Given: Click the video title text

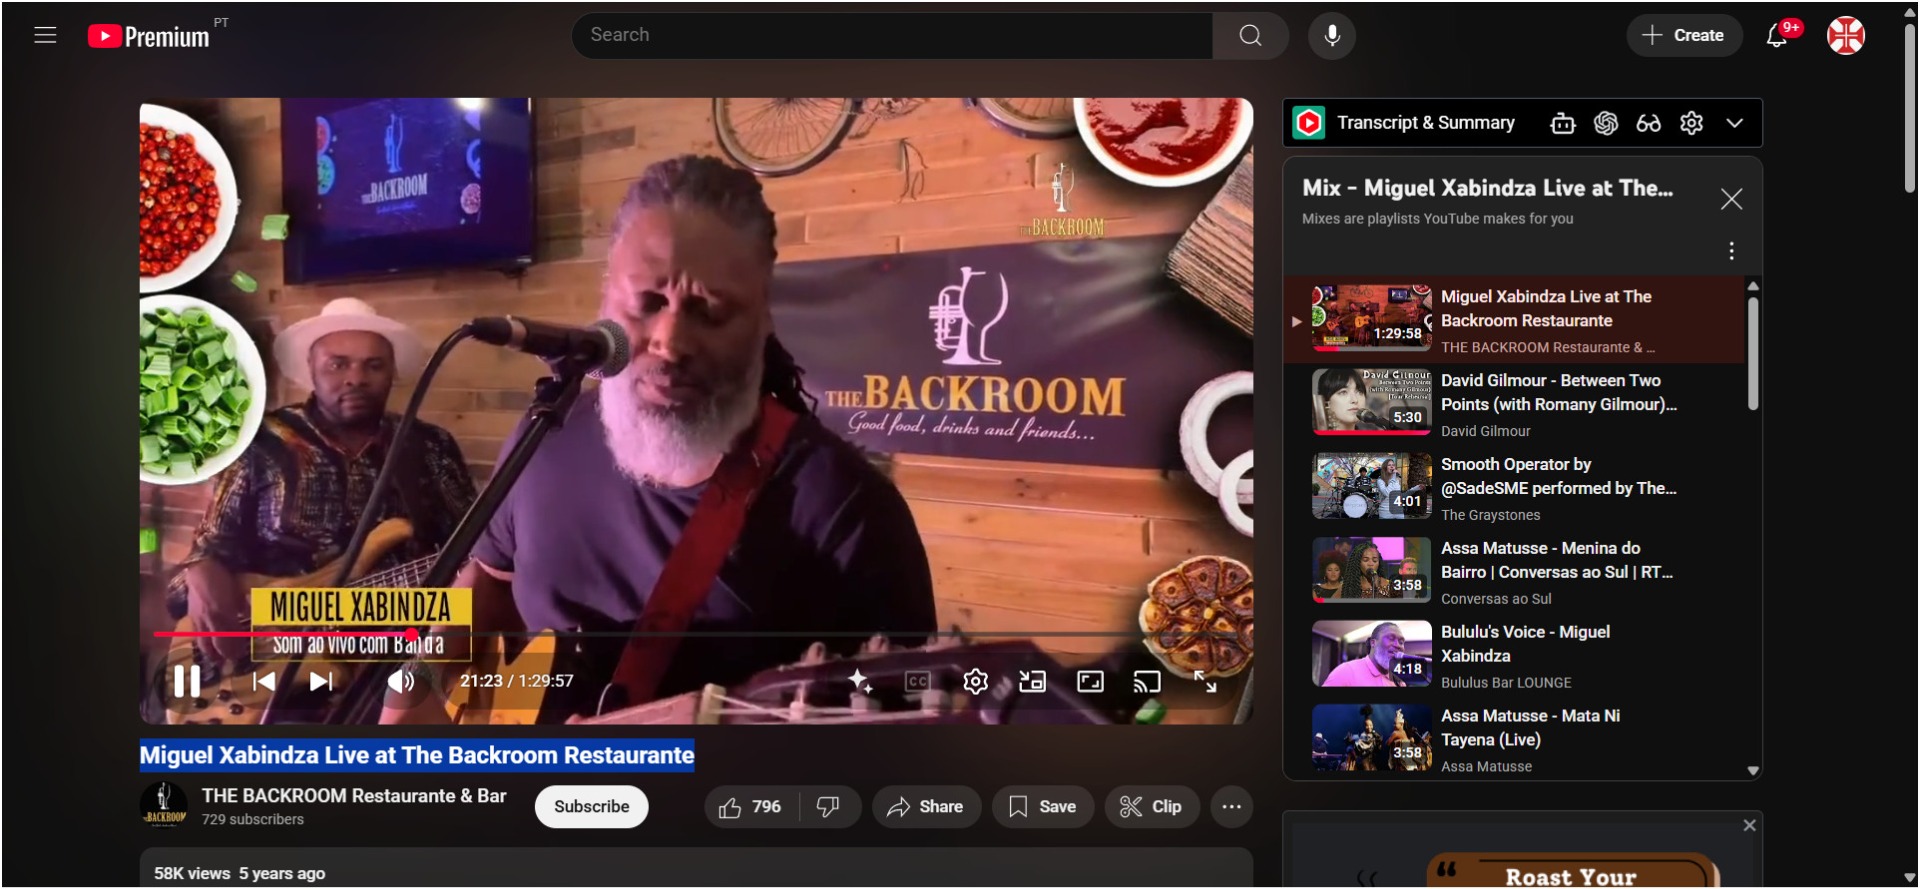Looking at the screenshot, I should 417,755.
